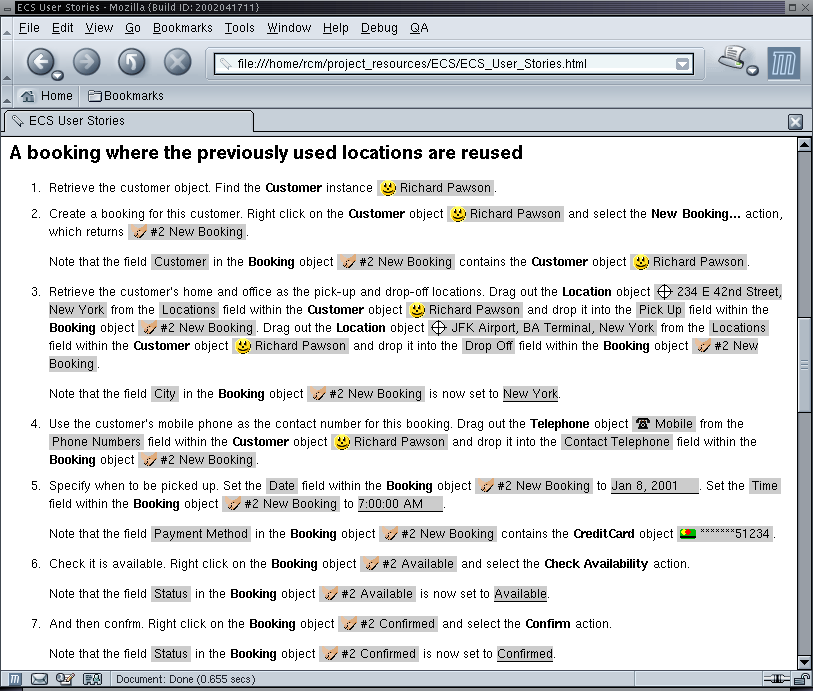
Task: Open the Print button dropdown arrow
Action: tap(752, 70)
